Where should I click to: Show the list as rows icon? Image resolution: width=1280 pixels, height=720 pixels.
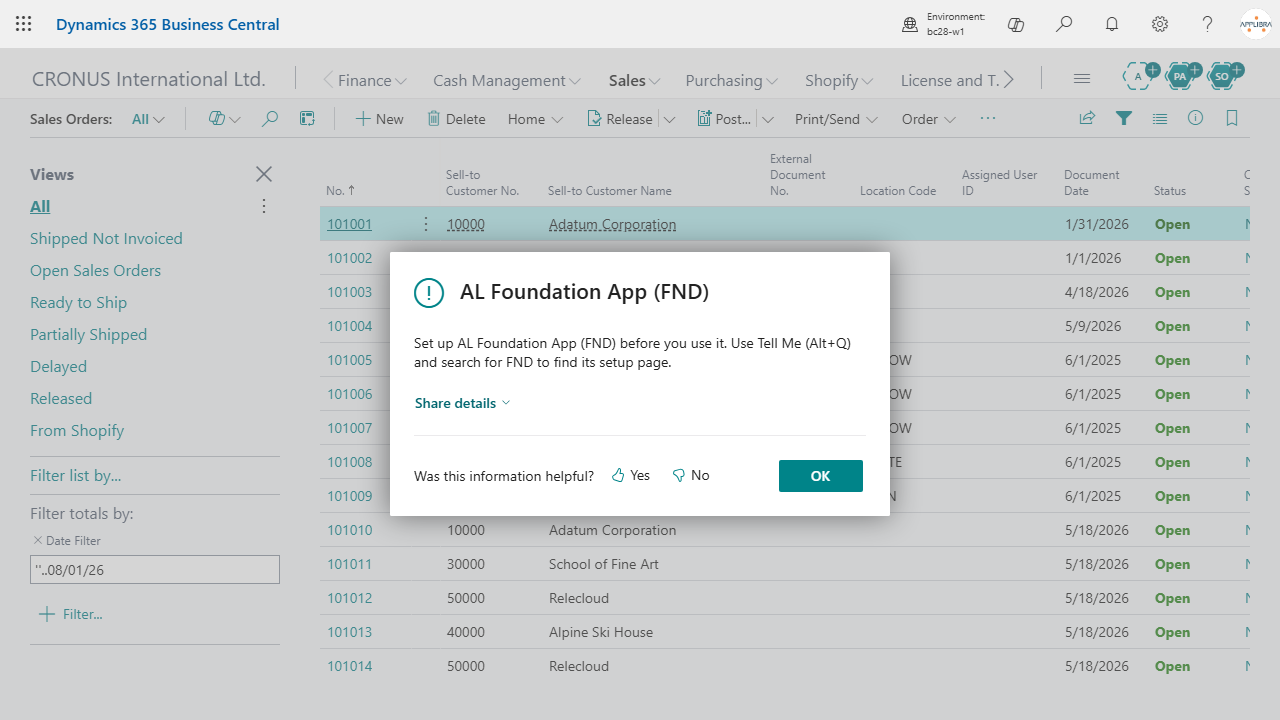1160,118
